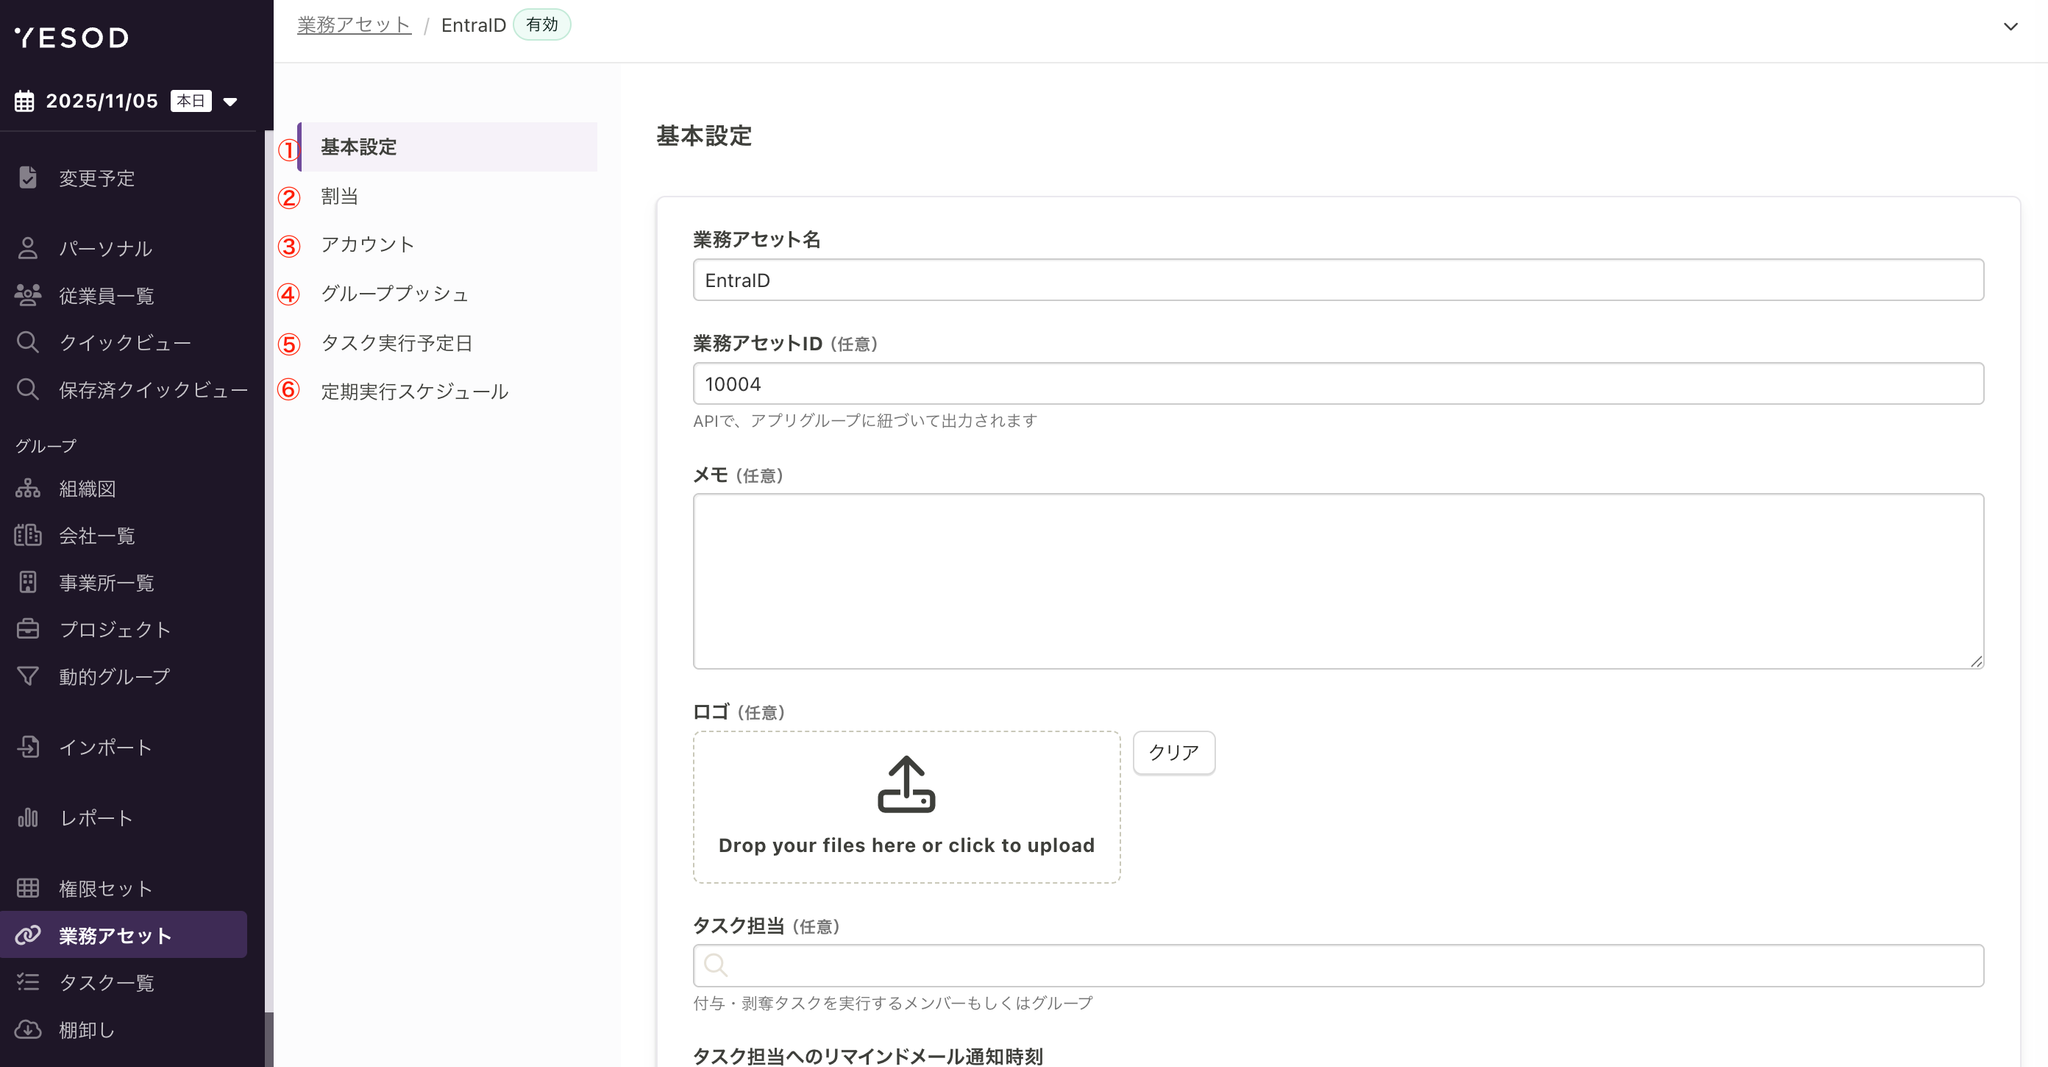
Task: Focus the タスク担当 search field
Action: (1338, 966)
